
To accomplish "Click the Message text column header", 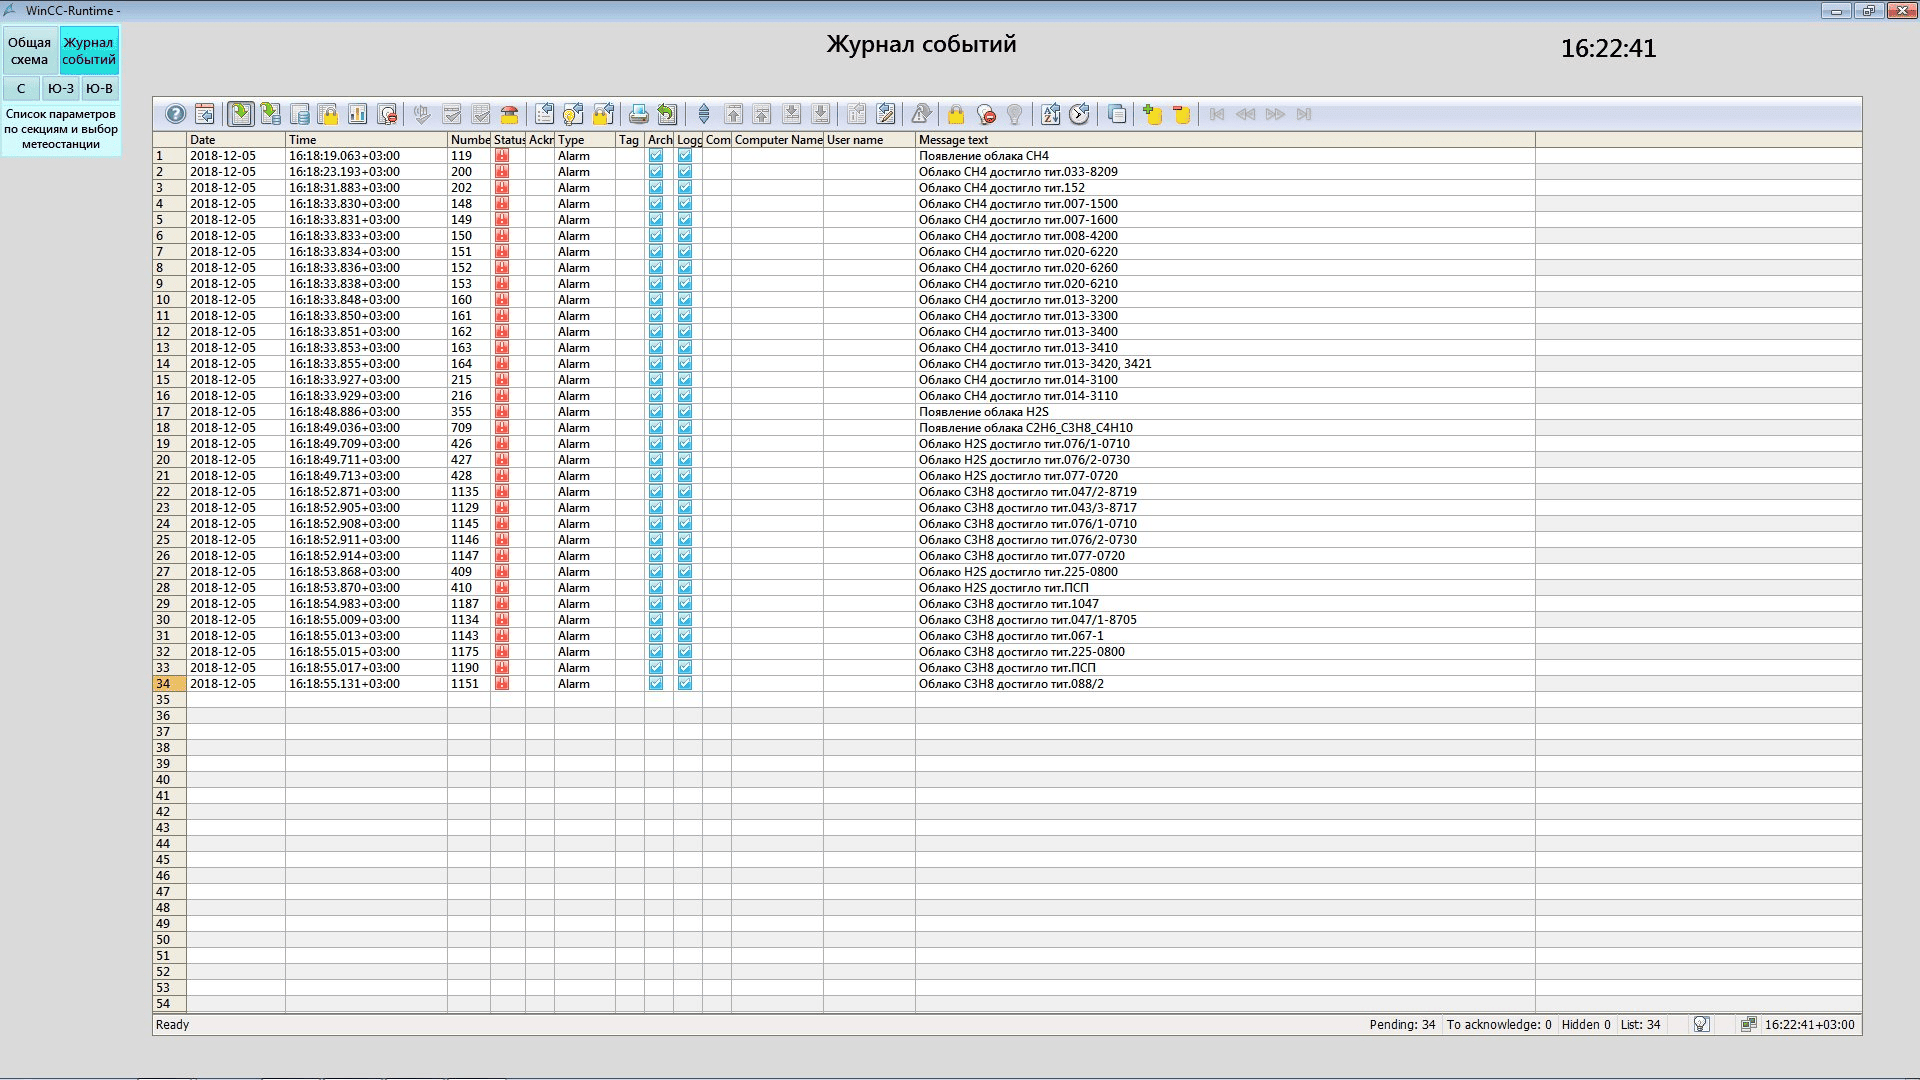I will point(1224,140).
